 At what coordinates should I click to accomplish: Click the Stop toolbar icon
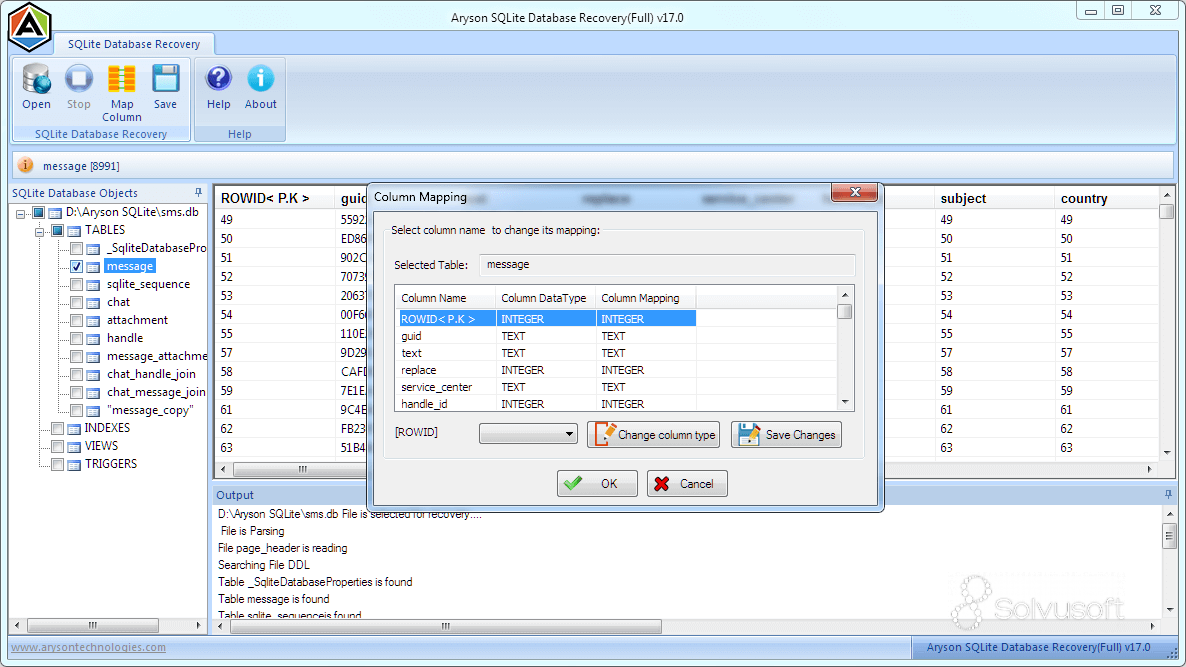[x=79, y=79]
